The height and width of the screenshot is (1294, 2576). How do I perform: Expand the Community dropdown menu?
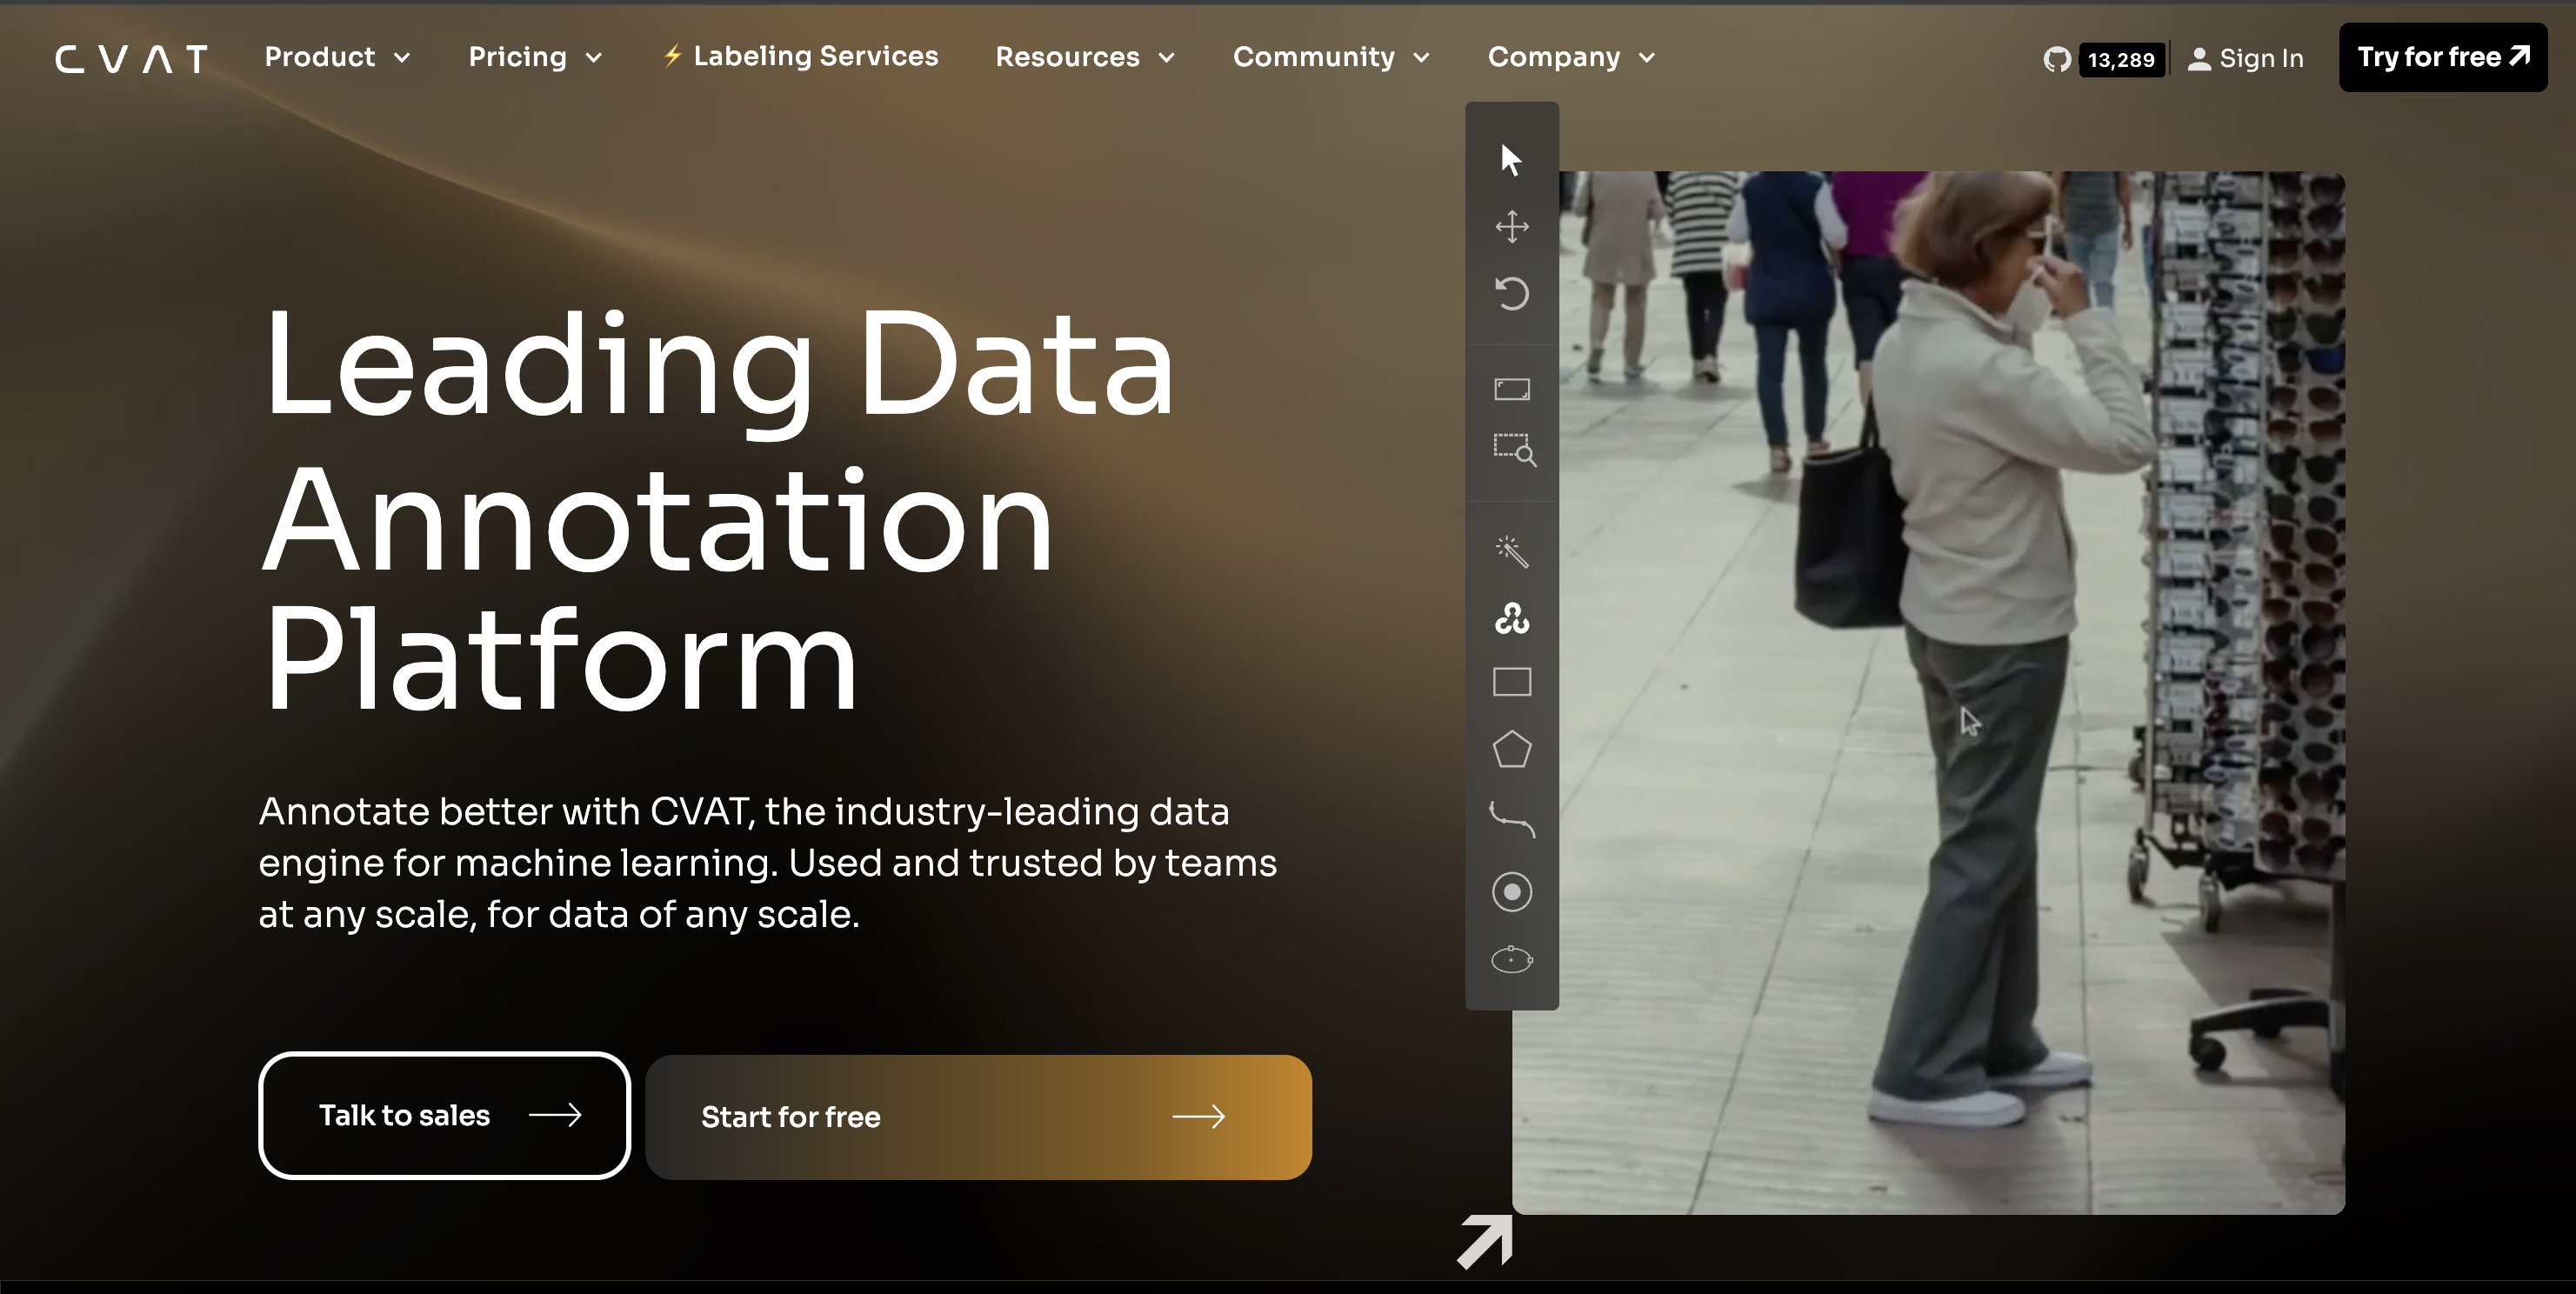point(1331,57)
